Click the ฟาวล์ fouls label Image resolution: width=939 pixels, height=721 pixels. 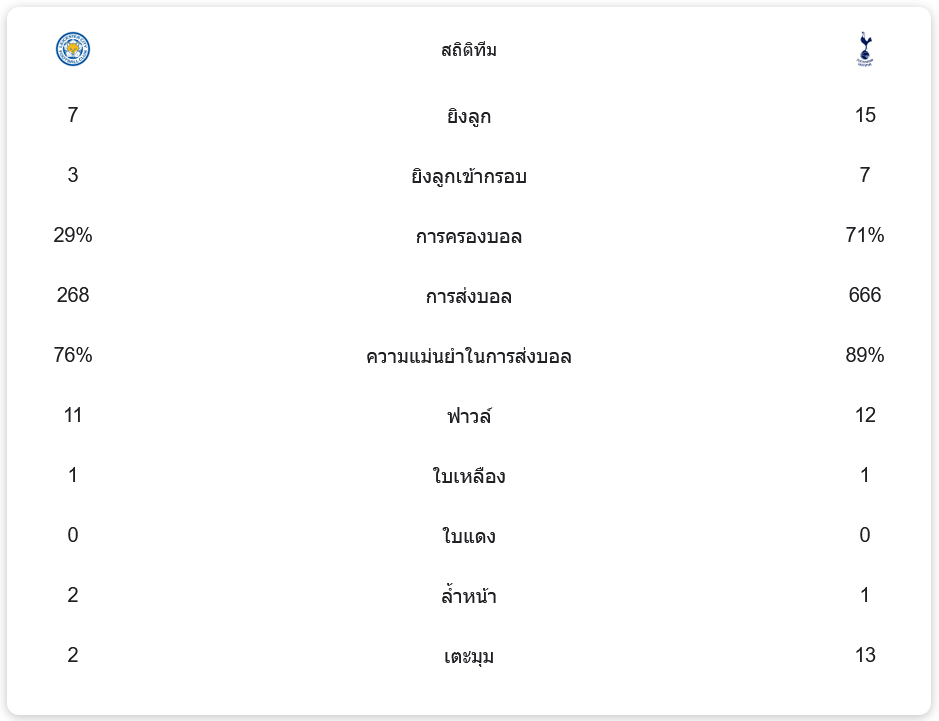pyautogui.click(x=469, y=416)
